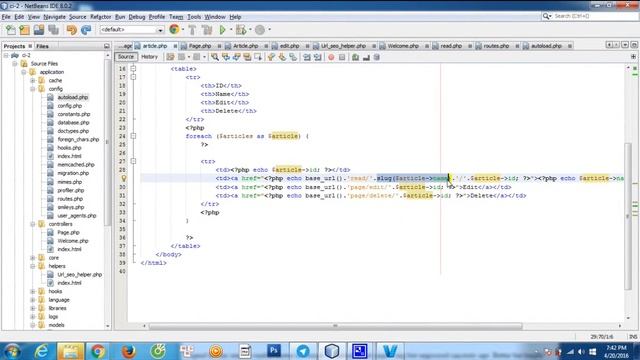This screenshot has height=360, width=640.
Task: Click the Shift Line Right icon
Action: coord(318,57)
